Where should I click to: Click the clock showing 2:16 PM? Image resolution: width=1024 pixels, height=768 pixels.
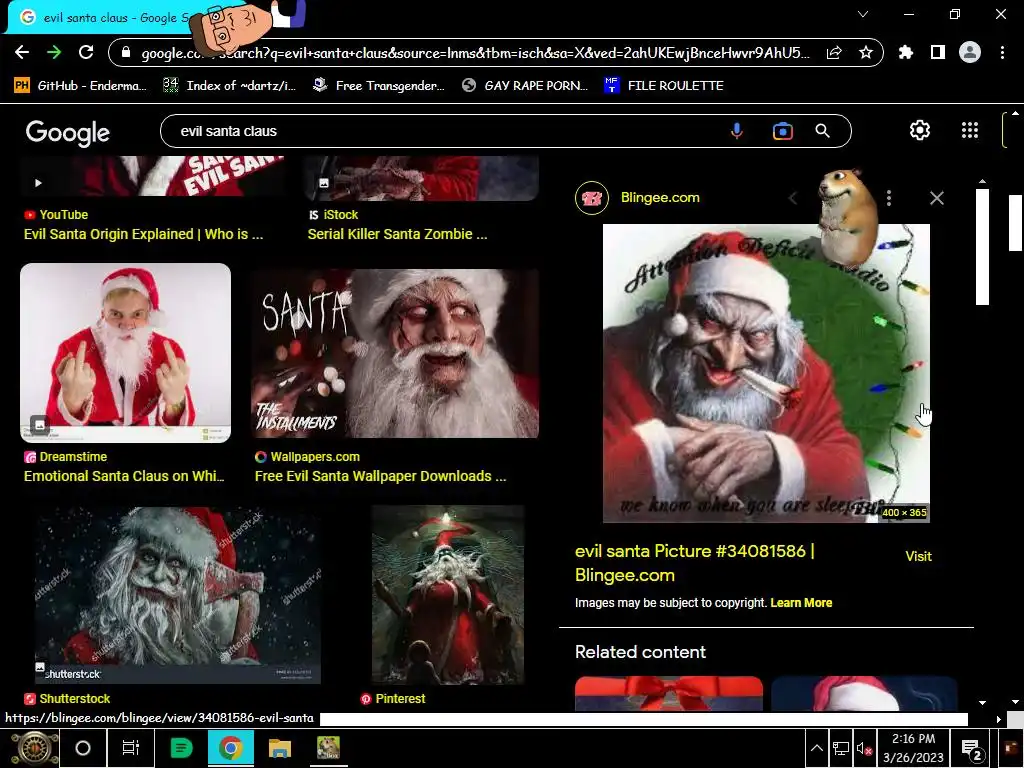[x=913, y=748]
